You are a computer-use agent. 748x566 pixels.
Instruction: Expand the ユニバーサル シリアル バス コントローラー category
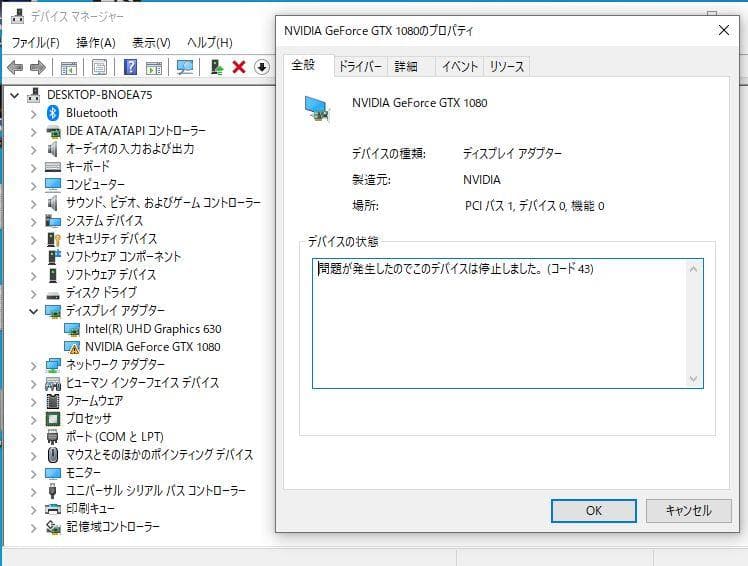tap(33, 491)
